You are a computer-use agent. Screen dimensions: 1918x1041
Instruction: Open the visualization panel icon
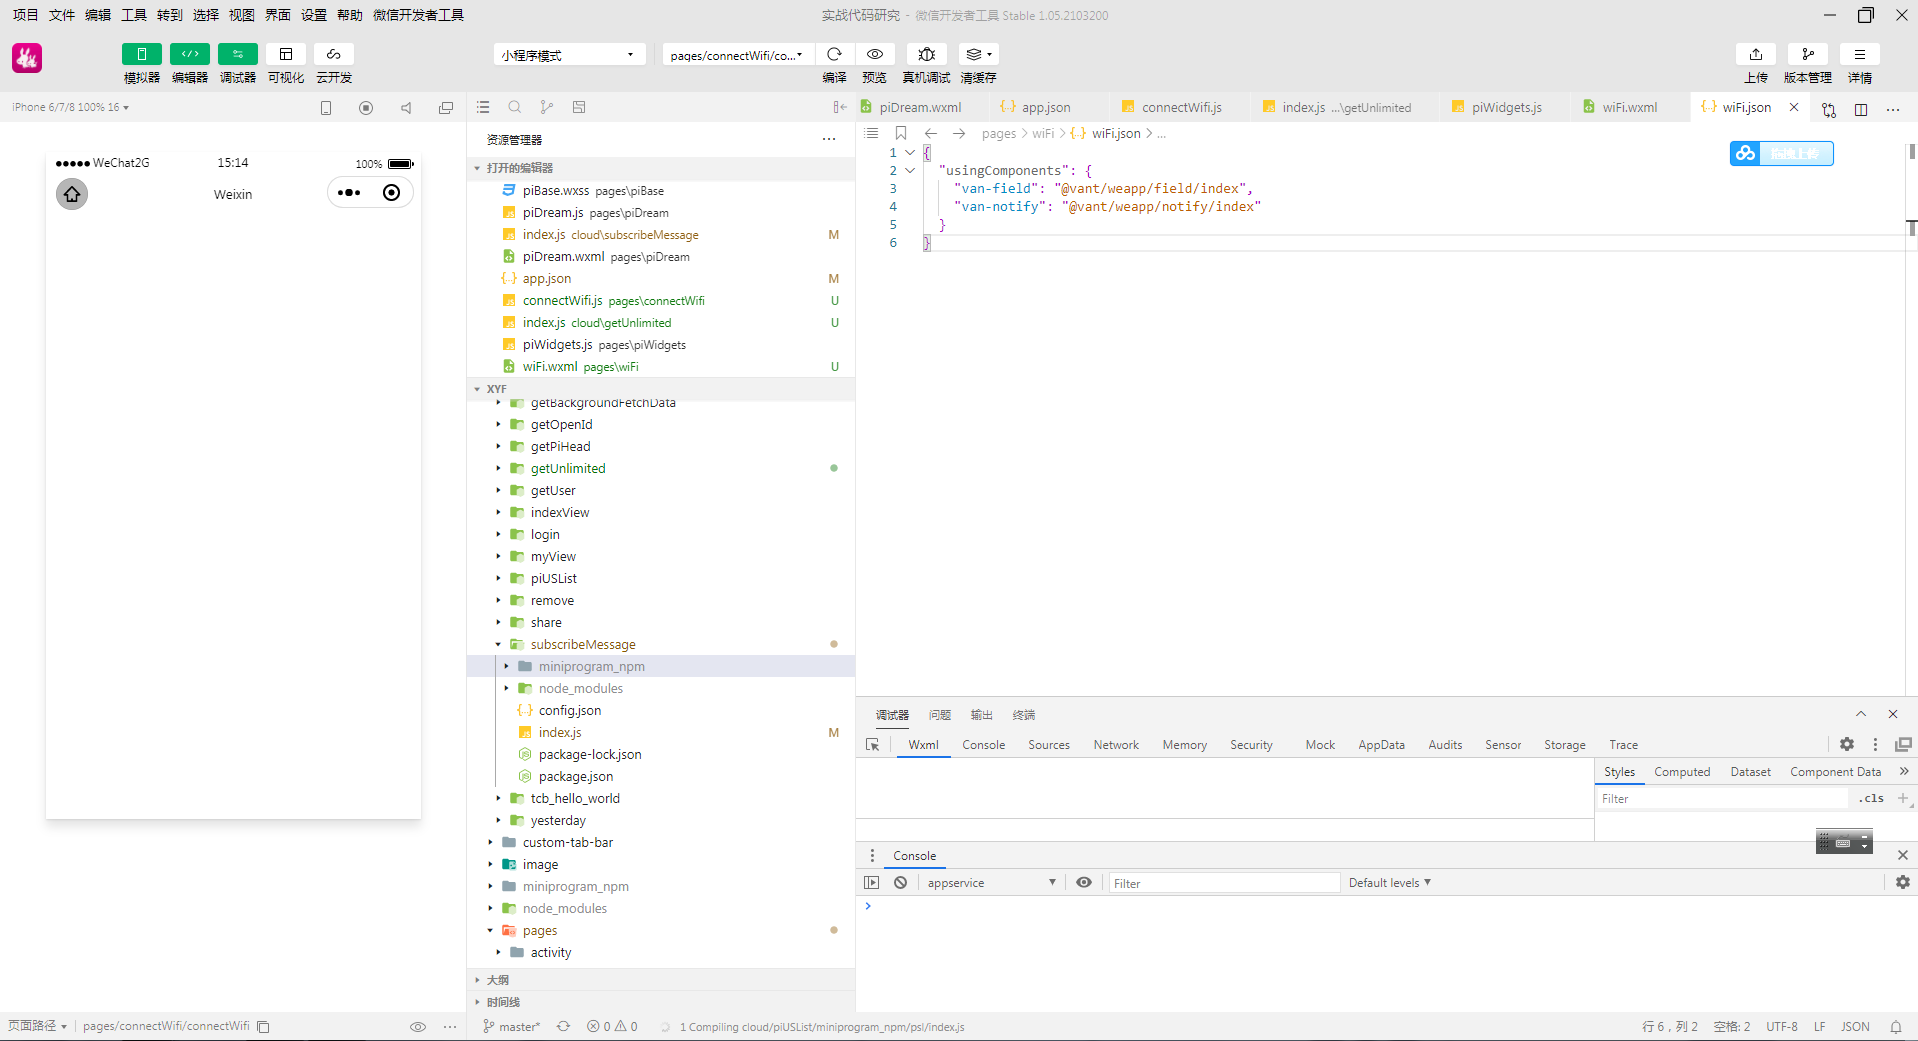pyautogui.click(x=286, y=54)
